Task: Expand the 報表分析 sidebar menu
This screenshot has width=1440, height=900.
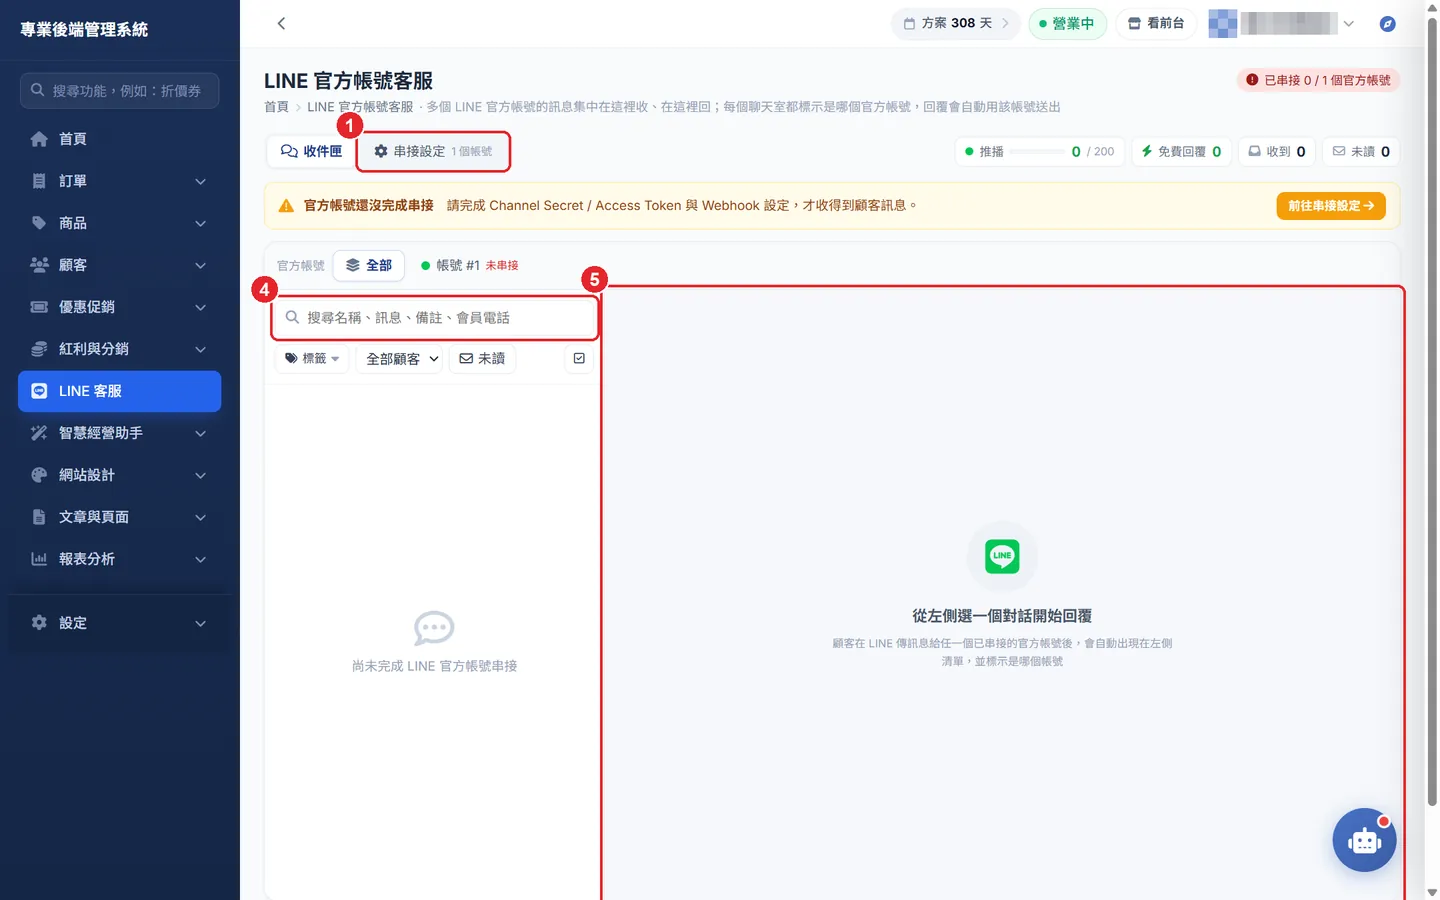Action: pyautogui.click(x=119, y=559)
